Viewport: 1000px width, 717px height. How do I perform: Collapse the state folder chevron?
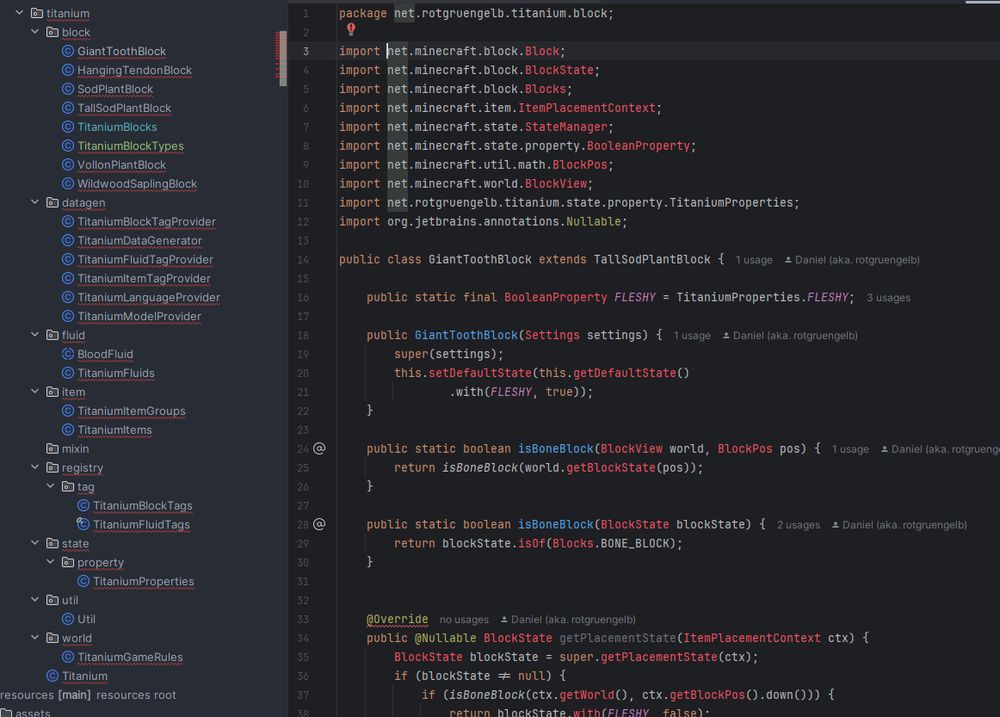click(35, 543)
